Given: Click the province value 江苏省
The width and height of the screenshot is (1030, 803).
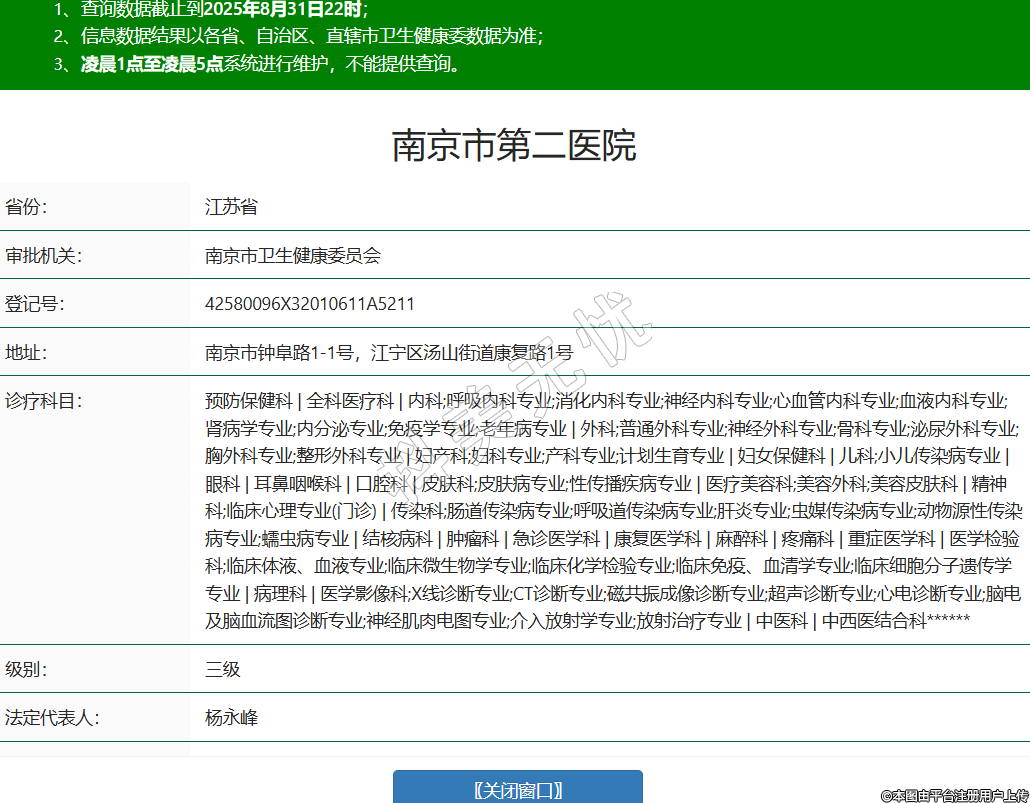Looking at the screenshot, I should point(231,207).
